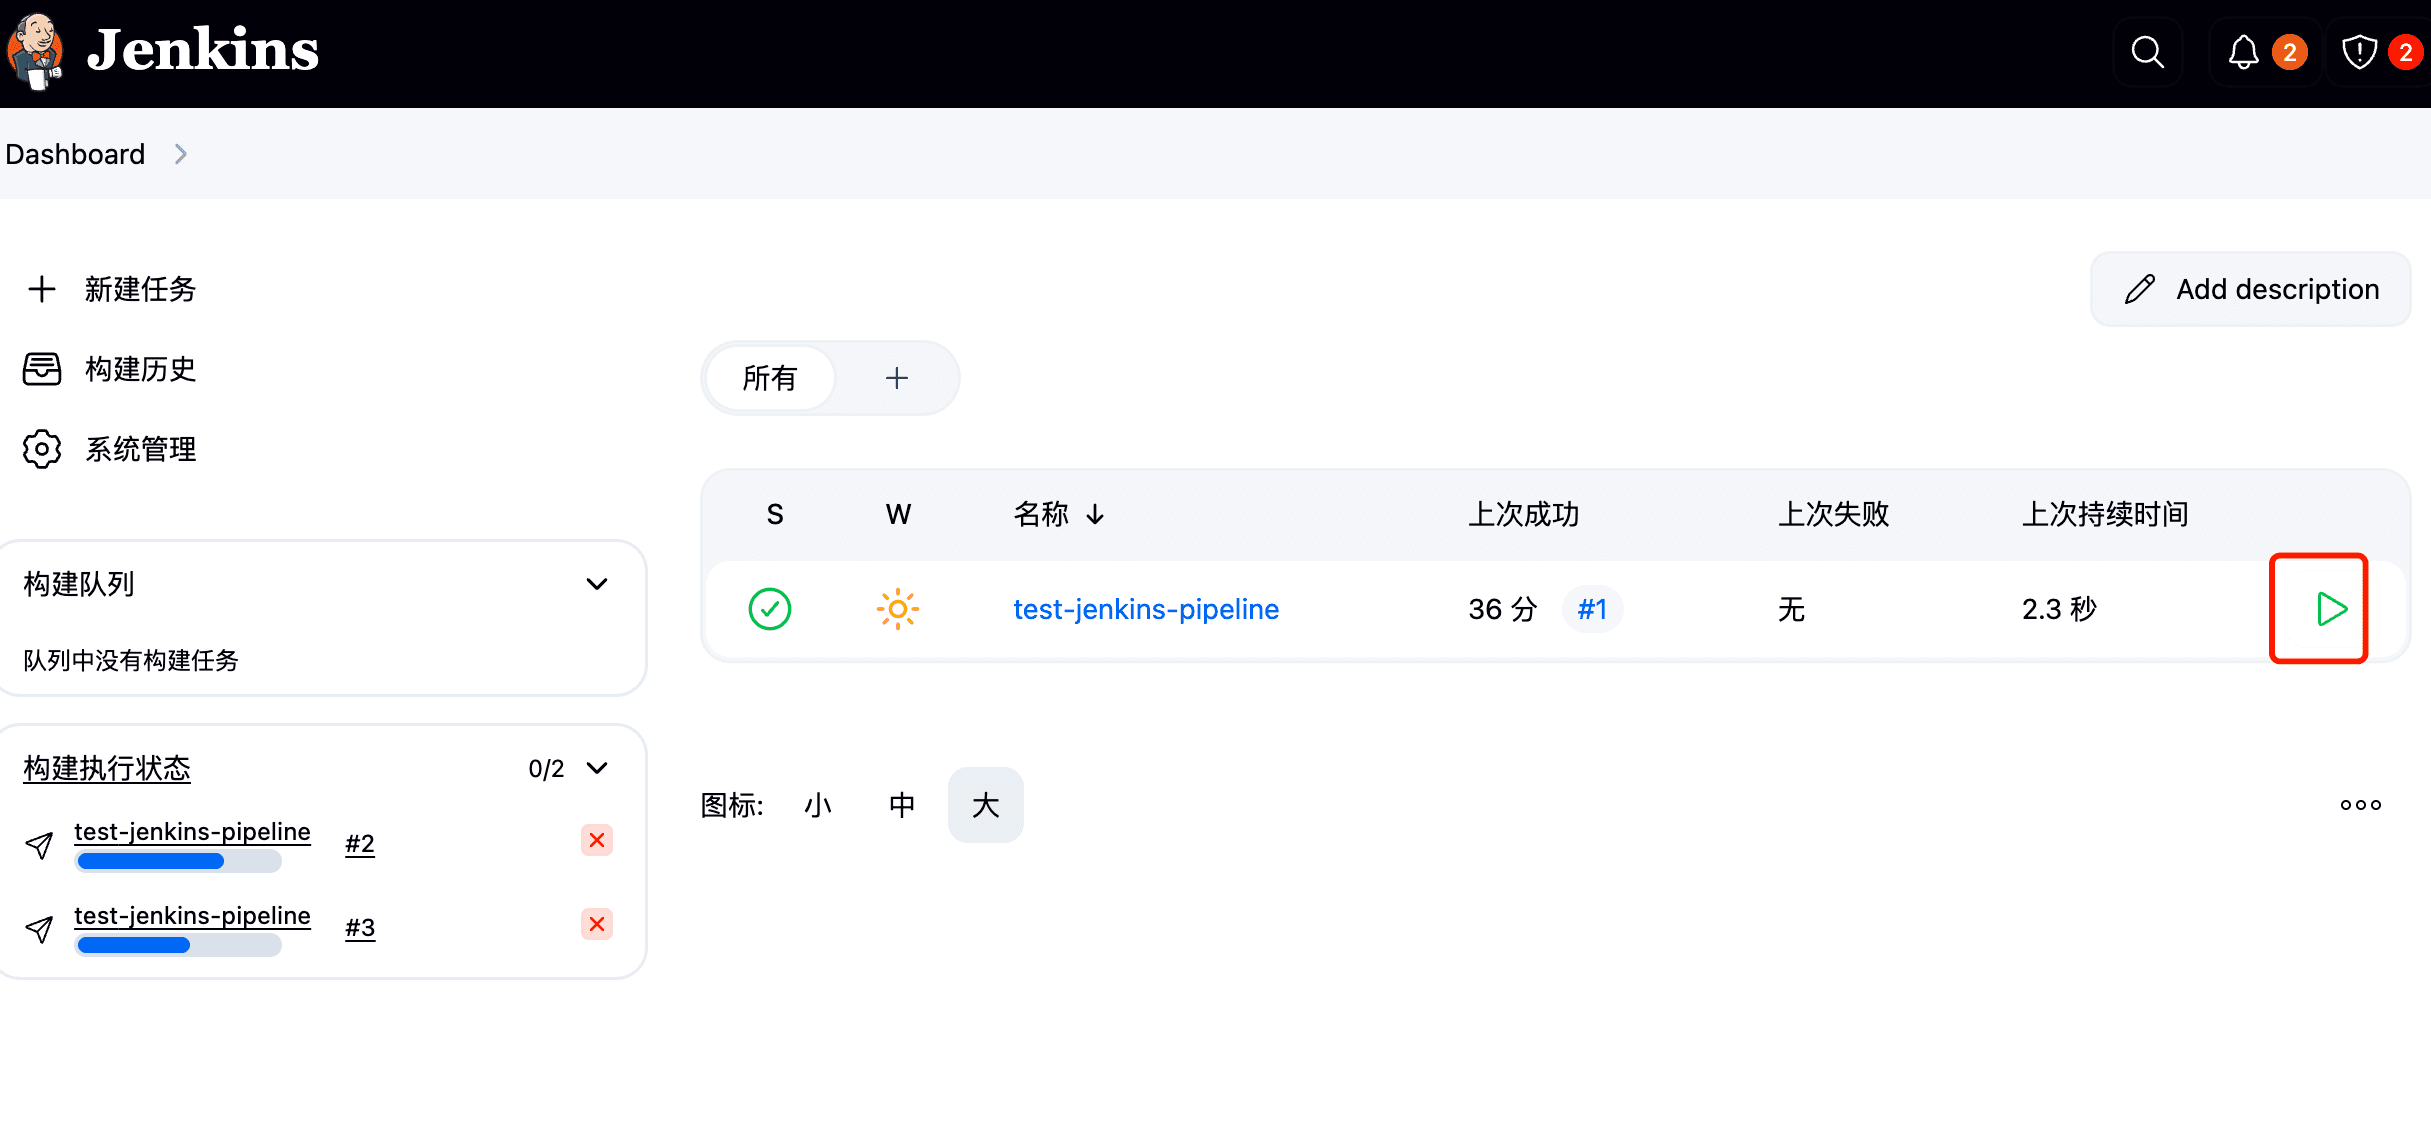Select the 所有 view tab

770,378
